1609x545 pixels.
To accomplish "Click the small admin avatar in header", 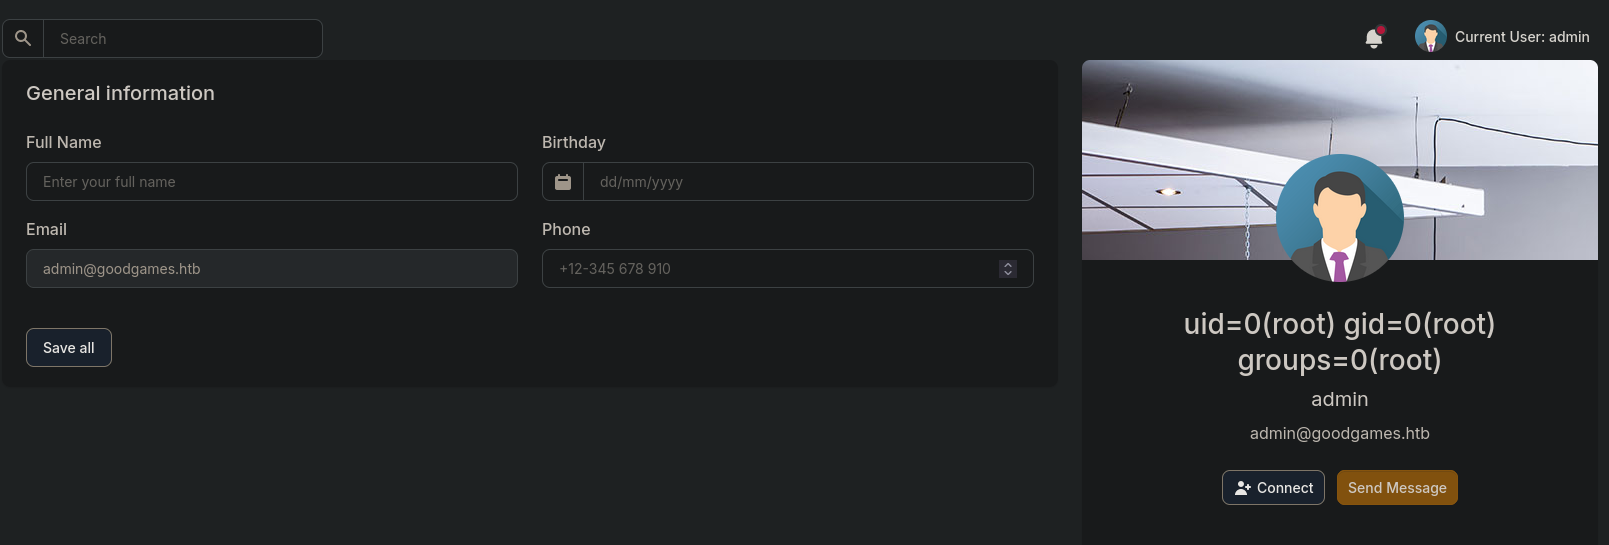I will click(x=1431, y=37).
